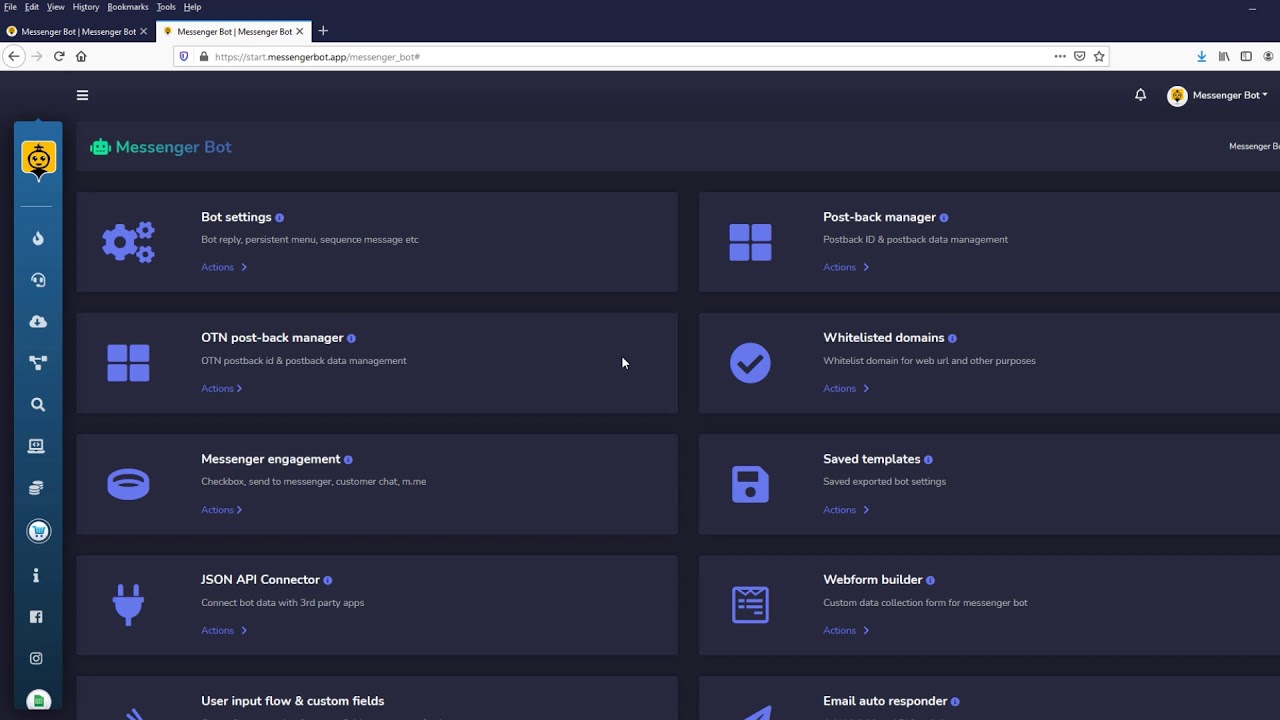Click info icon beside JSON API Connector

point(327,581)
